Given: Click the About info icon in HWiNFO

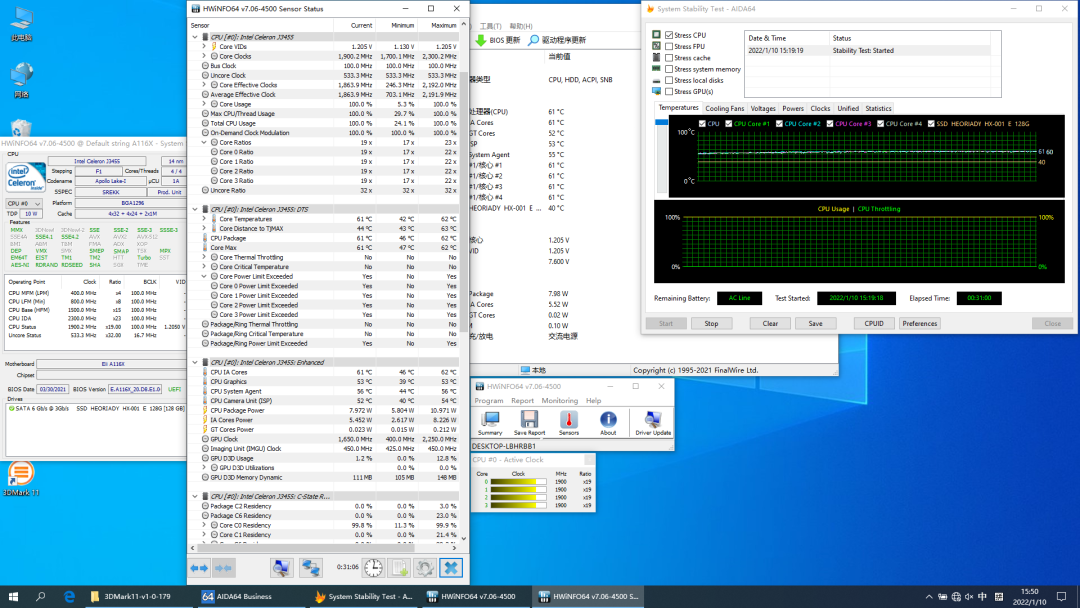Looking at the screenshot, I should (x=608, y=421).
